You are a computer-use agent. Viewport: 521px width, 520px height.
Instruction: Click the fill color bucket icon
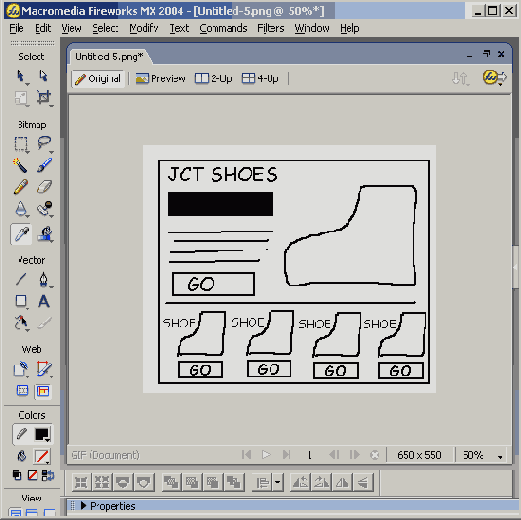click(22, 456)
